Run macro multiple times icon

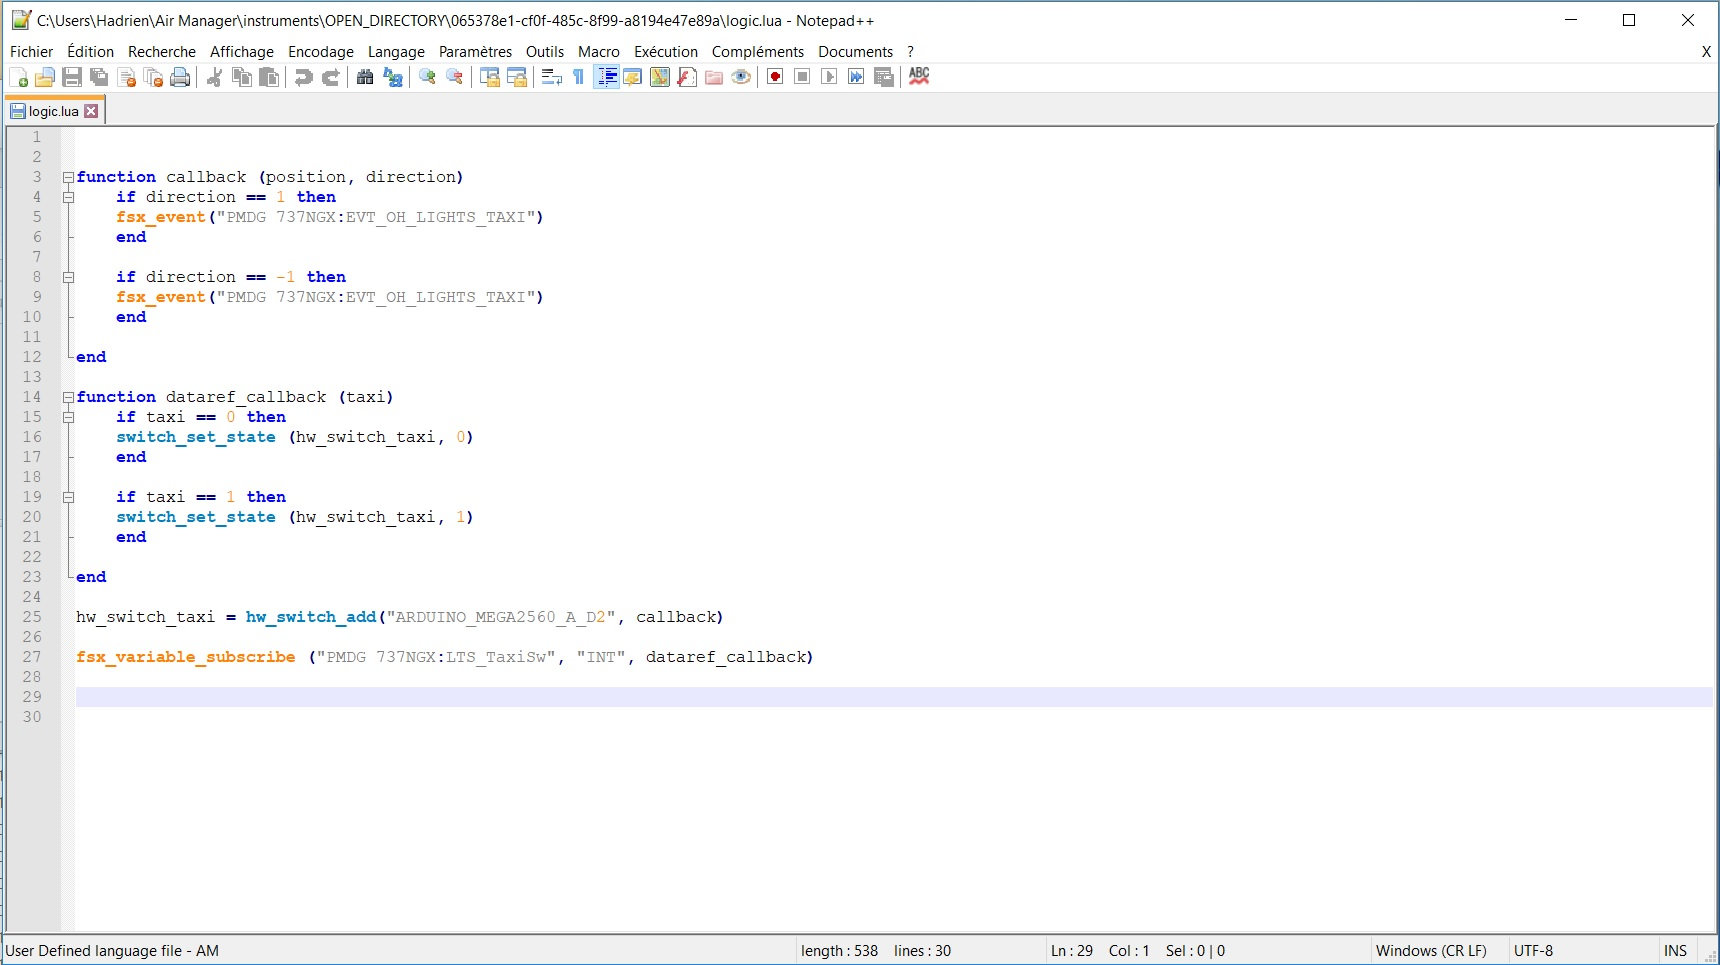click(x=856, y=77)
